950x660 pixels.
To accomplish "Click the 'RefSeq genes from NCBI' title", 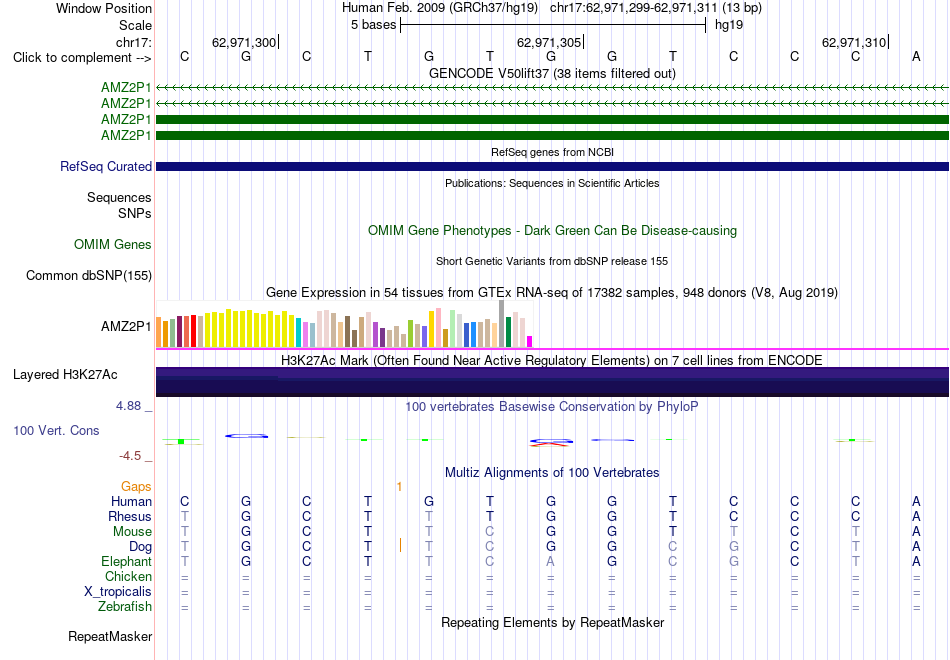I will [x=552, y=152].
